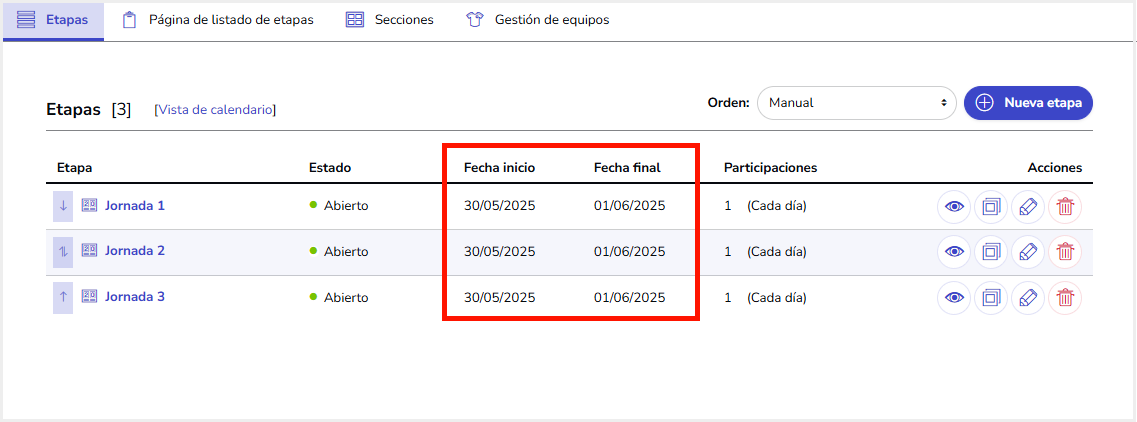The height and width of the screenshot is (422, 1137).
Task: Delete Jornada 1 with trash icon
Action: pos(1064,207)
